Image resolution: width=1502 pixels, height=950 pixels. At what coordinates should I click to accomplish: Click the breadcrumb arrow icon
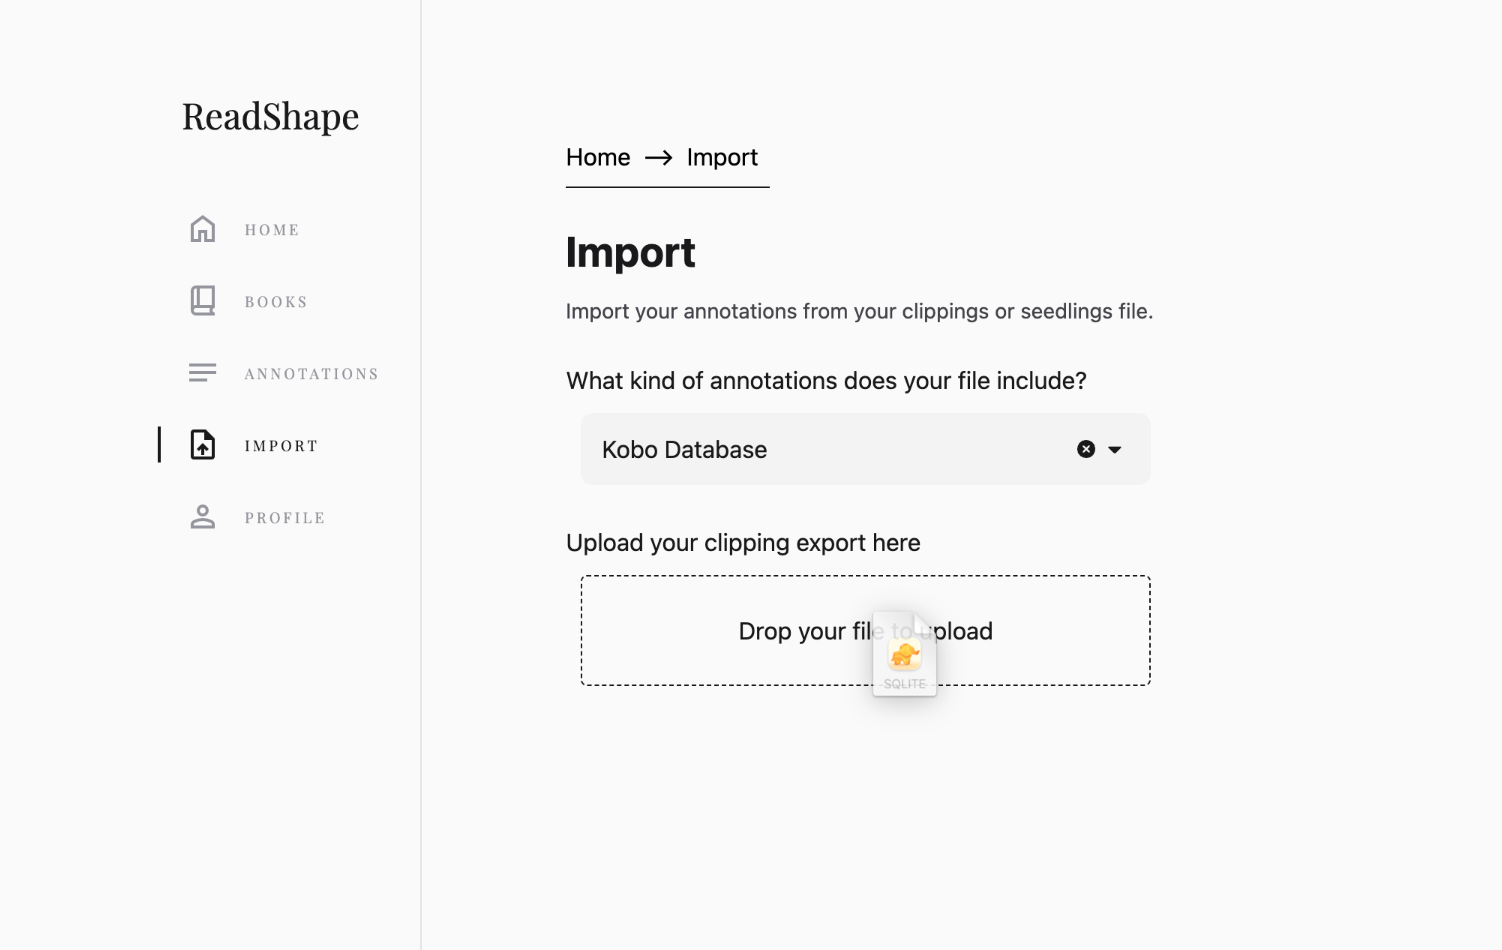point(658,158)
